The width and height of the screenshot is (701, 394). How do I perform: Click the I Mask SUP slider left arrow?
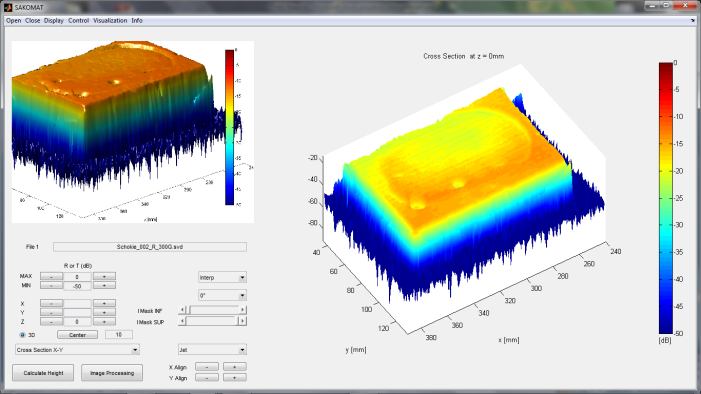coord(182,321)
